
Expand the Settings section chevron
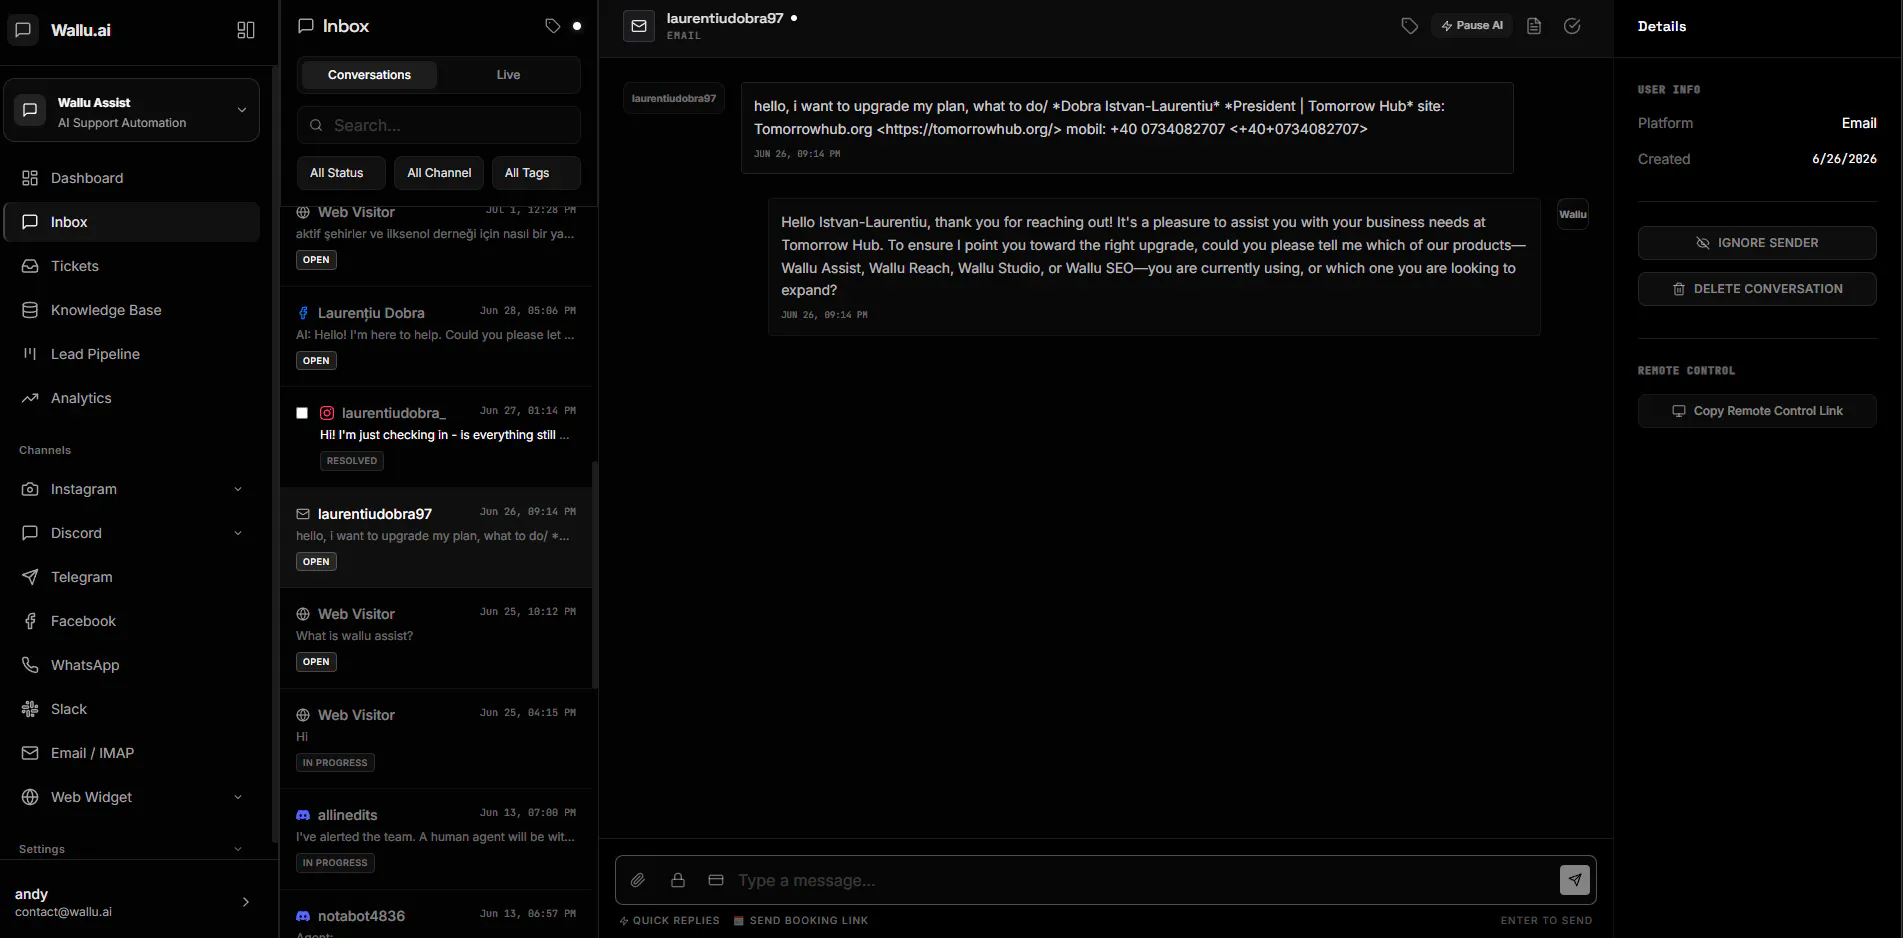point(238,849)
